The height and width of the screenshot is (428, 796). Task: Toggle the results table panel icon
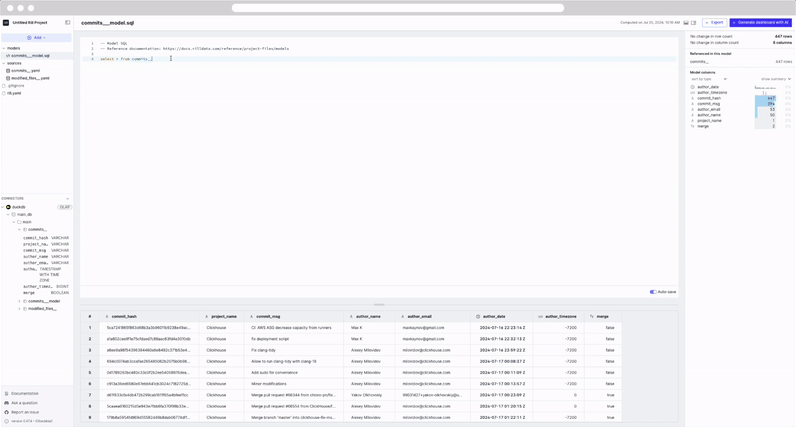tap(686, 22)
